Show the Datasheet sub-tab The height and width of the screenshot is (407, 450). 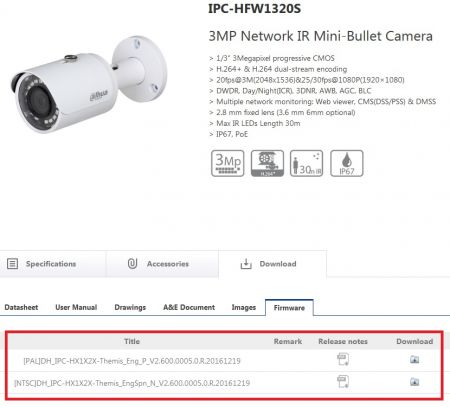[x=21, y=307]
